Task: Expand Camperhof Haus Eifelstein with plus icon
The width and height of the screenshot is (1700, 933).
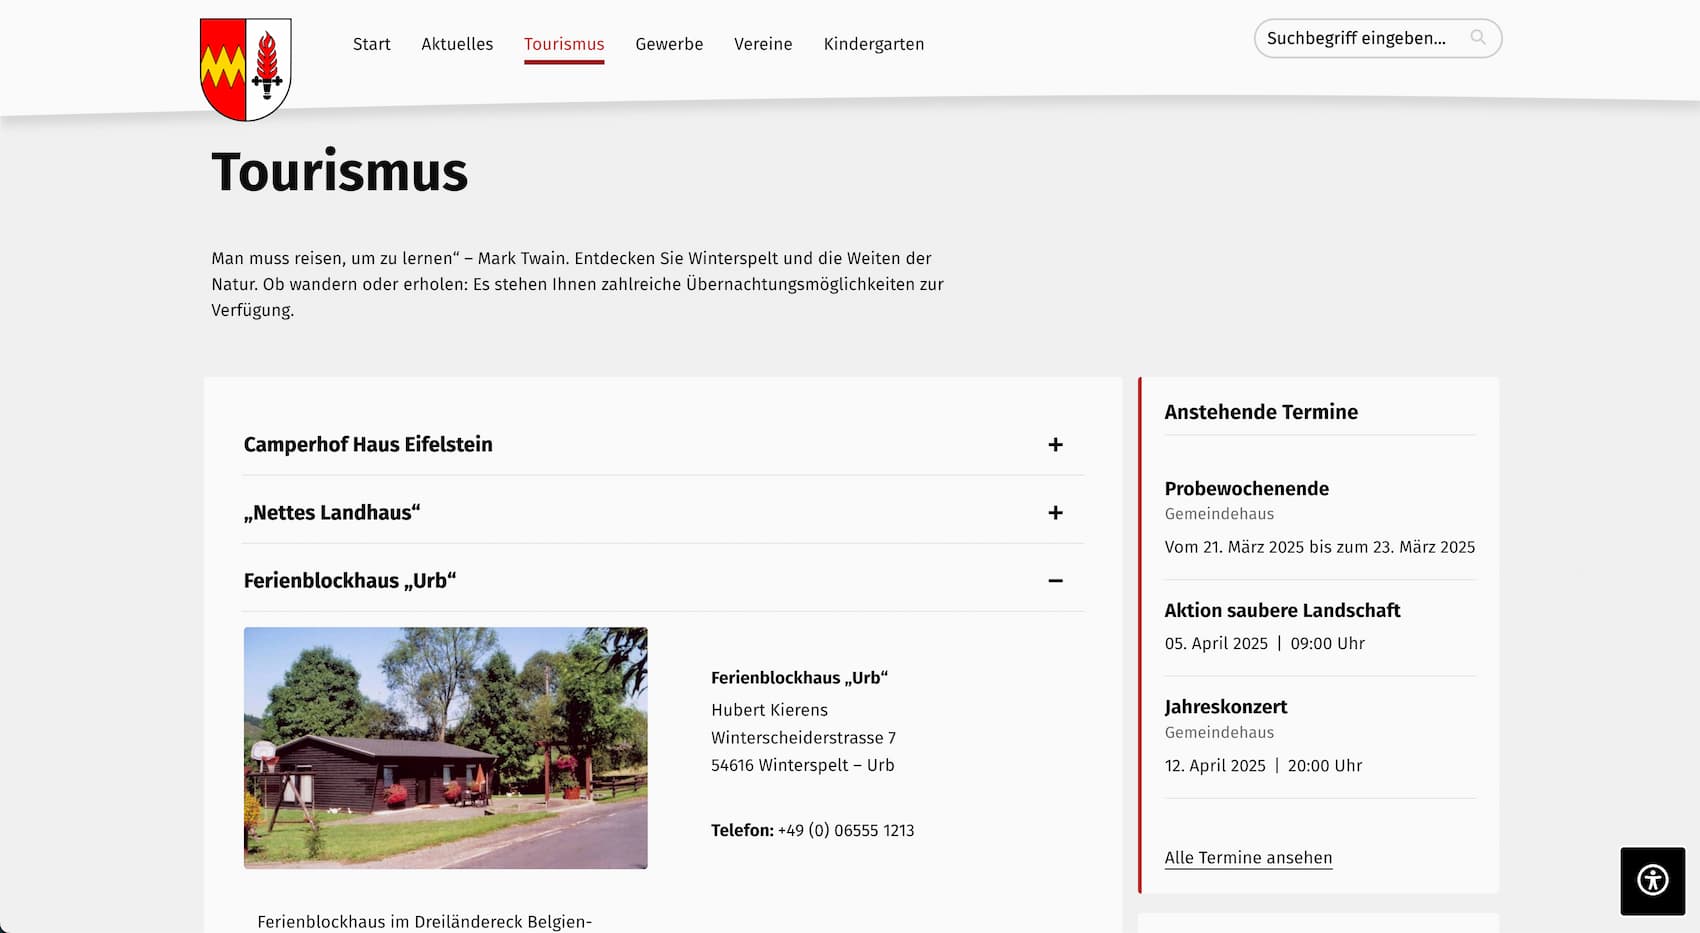Action: [x=1055, y=445]
